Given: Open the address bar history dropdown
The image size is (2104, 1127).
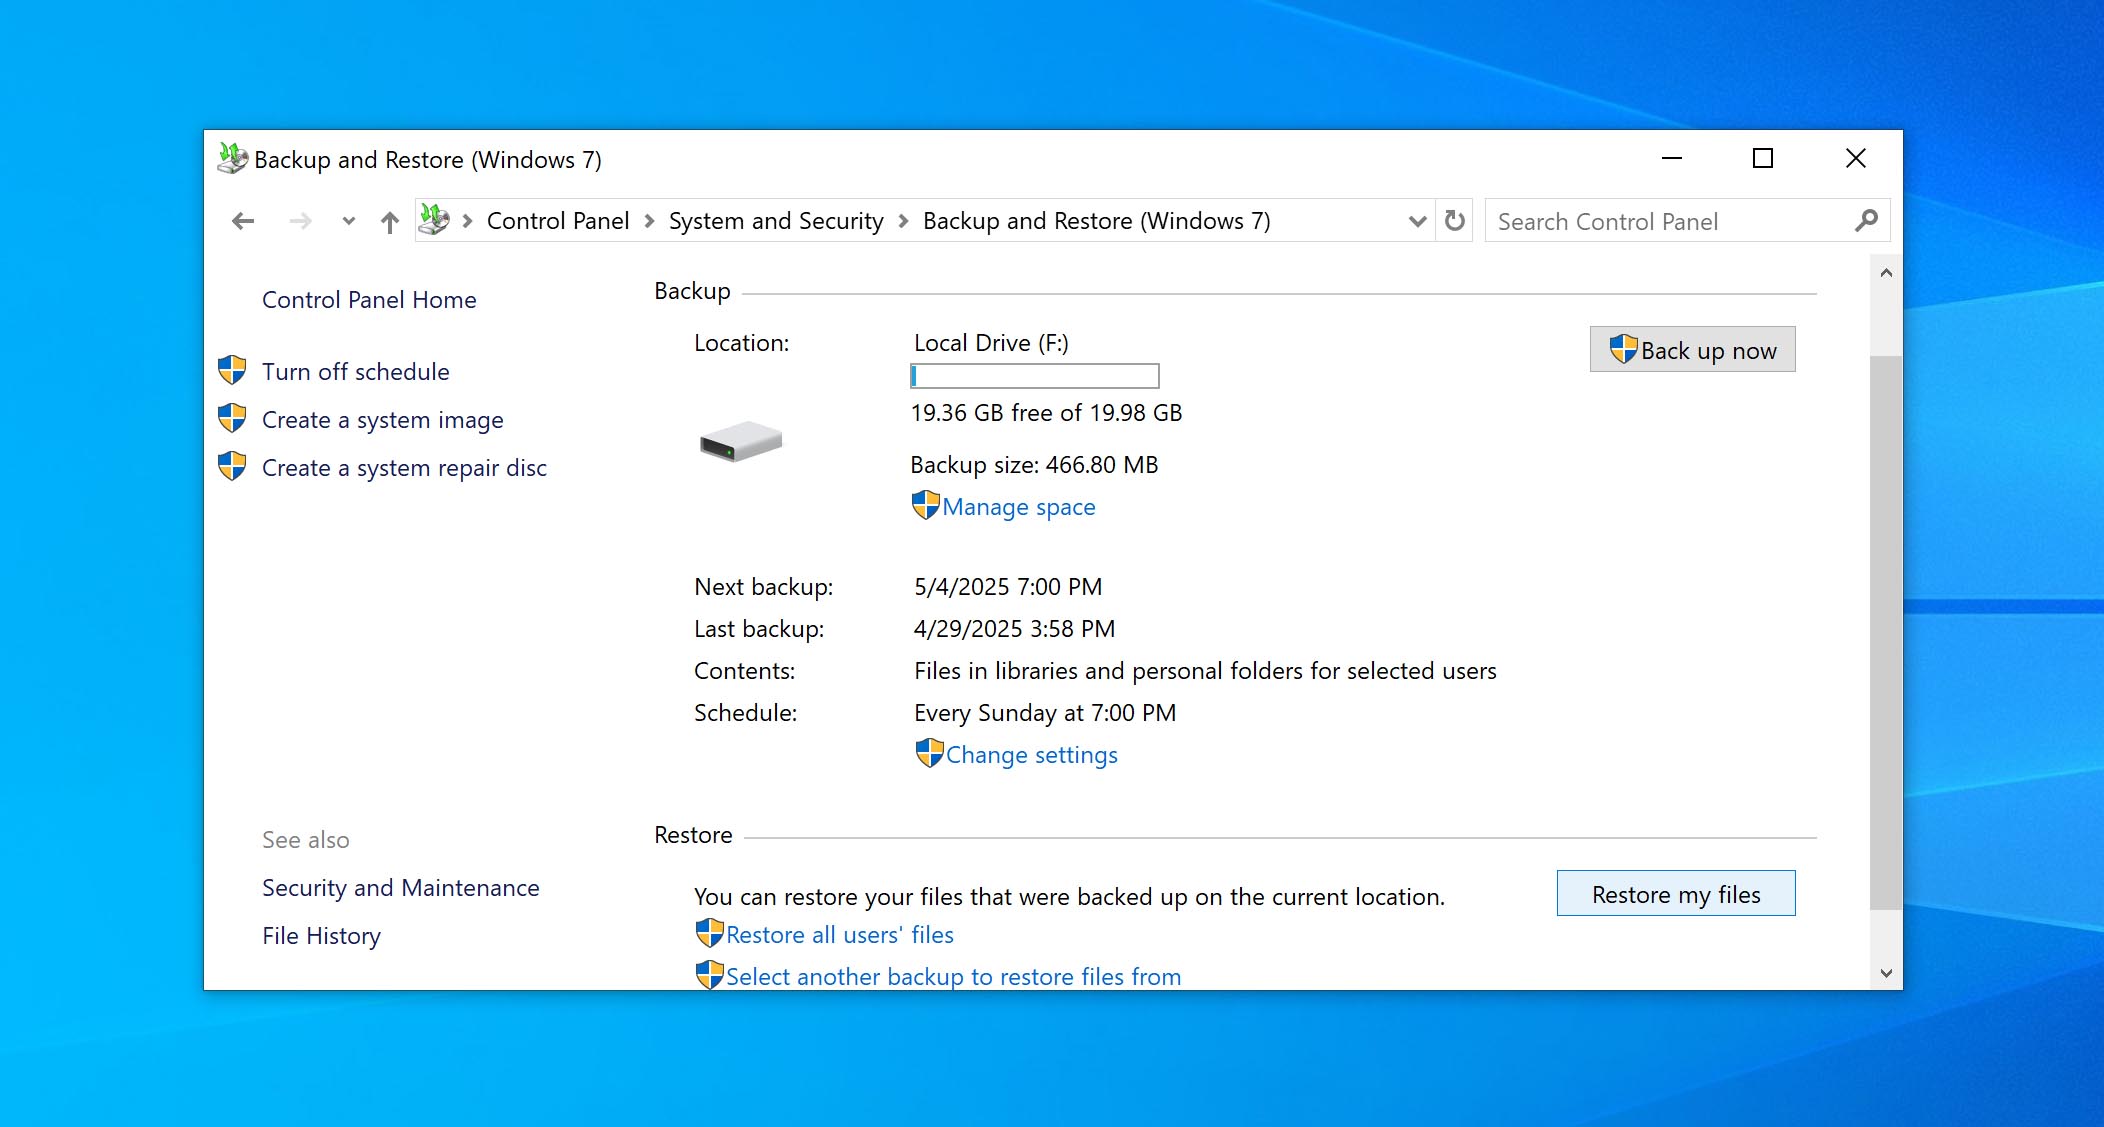Looking at the screenshot, I should point(1417,221).
